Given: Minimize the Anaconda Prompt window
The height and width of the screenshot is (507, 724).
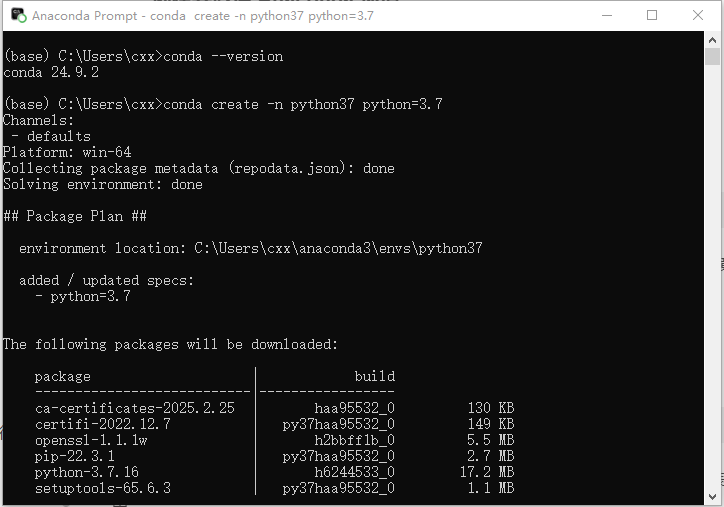Looking at the screenshot, I should point(607,15).
